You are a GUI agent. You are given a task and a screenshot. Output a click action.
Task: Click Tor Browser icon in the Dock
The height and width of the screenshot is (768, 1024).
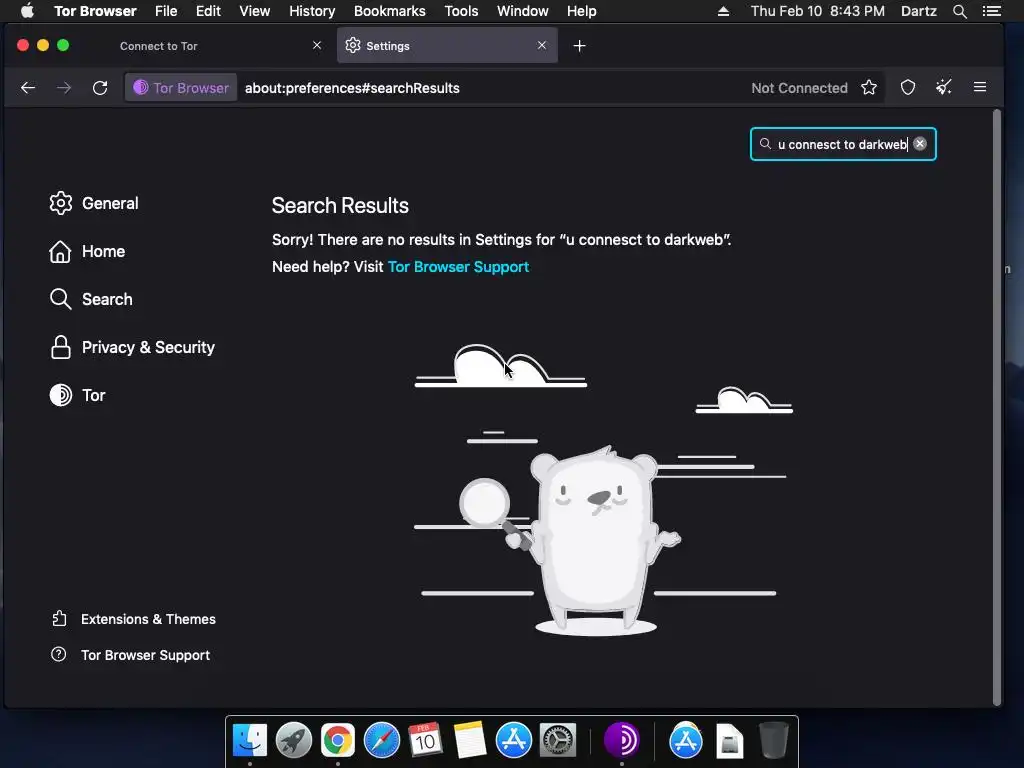621,740
